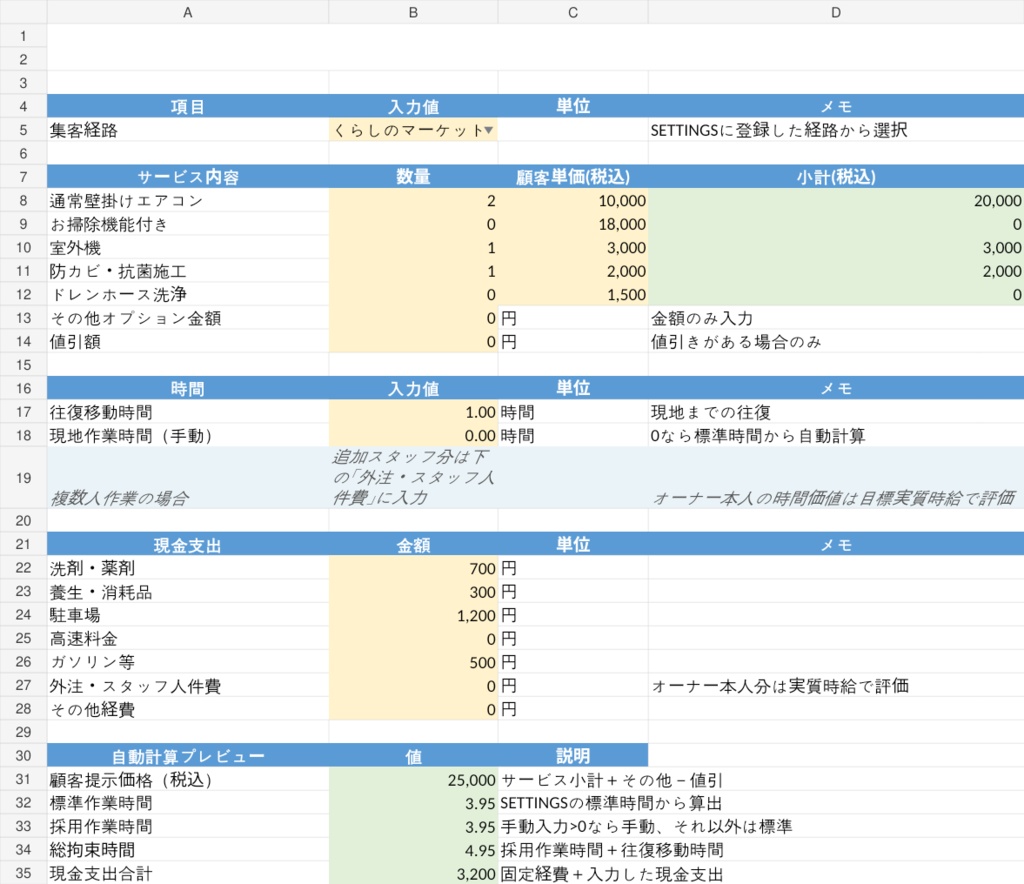1024x884 pixels.
Task: Click the 現金支出 header cell
Action: [x=187, y=545]
